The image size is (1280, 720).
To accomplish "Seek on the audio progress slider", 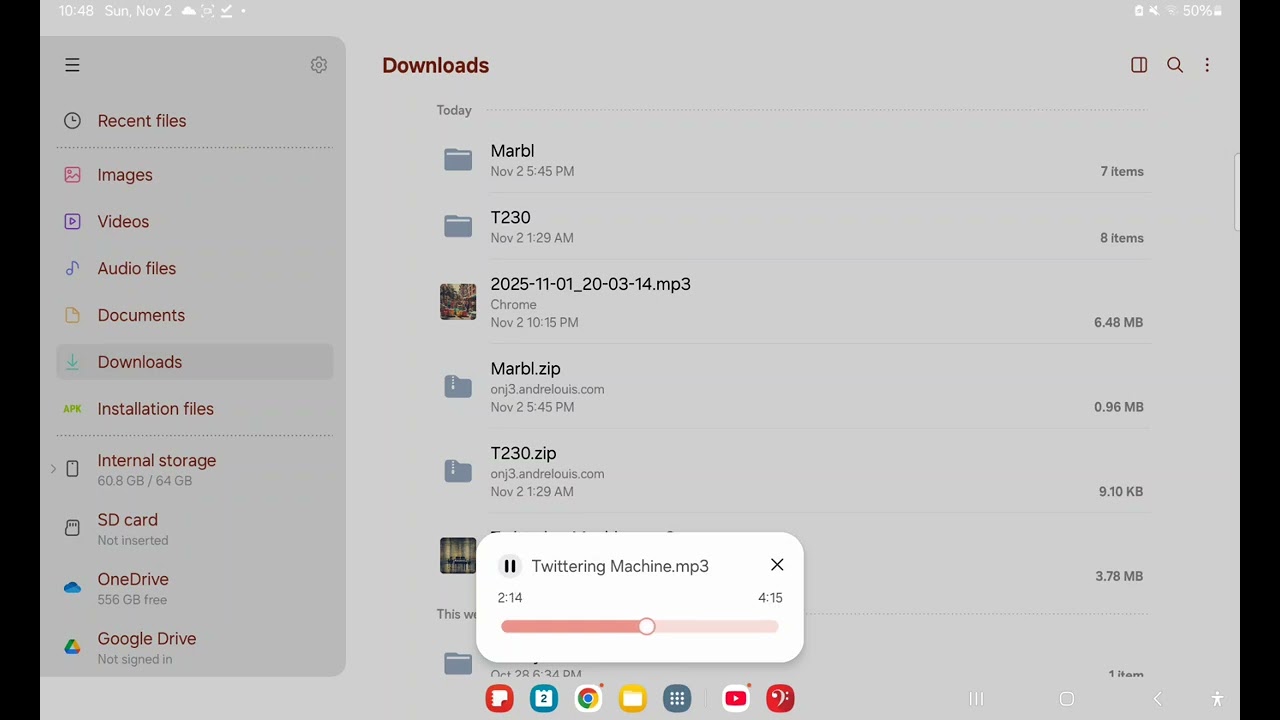I will coord(640,626).
